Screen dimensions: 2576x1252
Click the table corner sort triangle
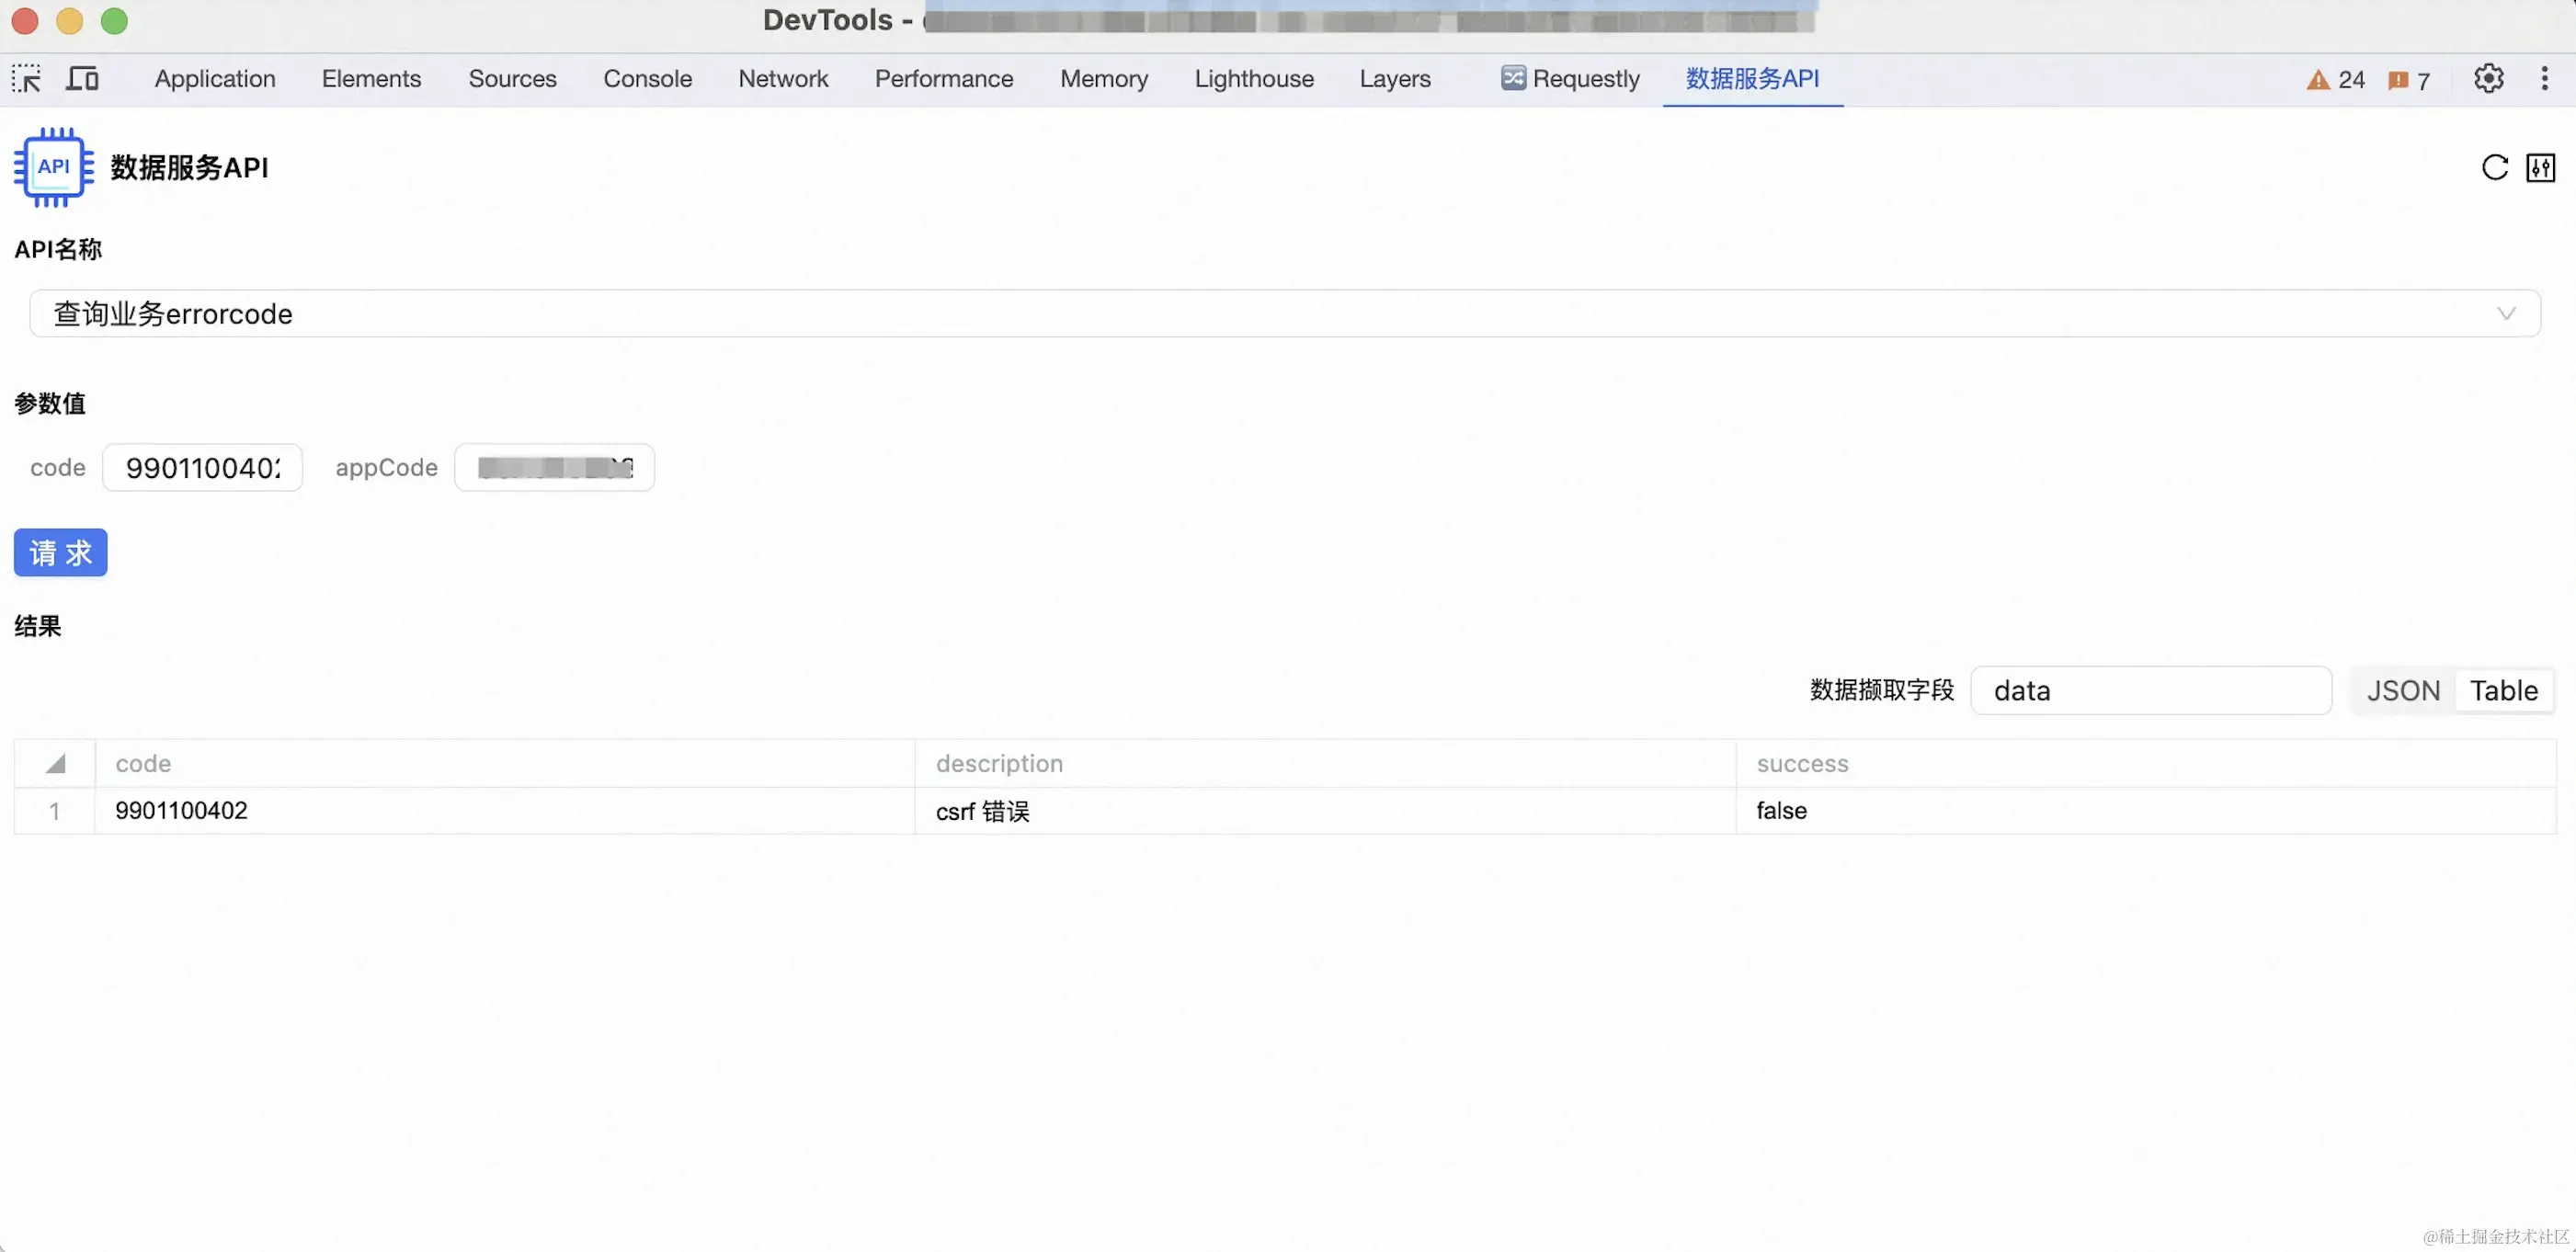[55, 764]
